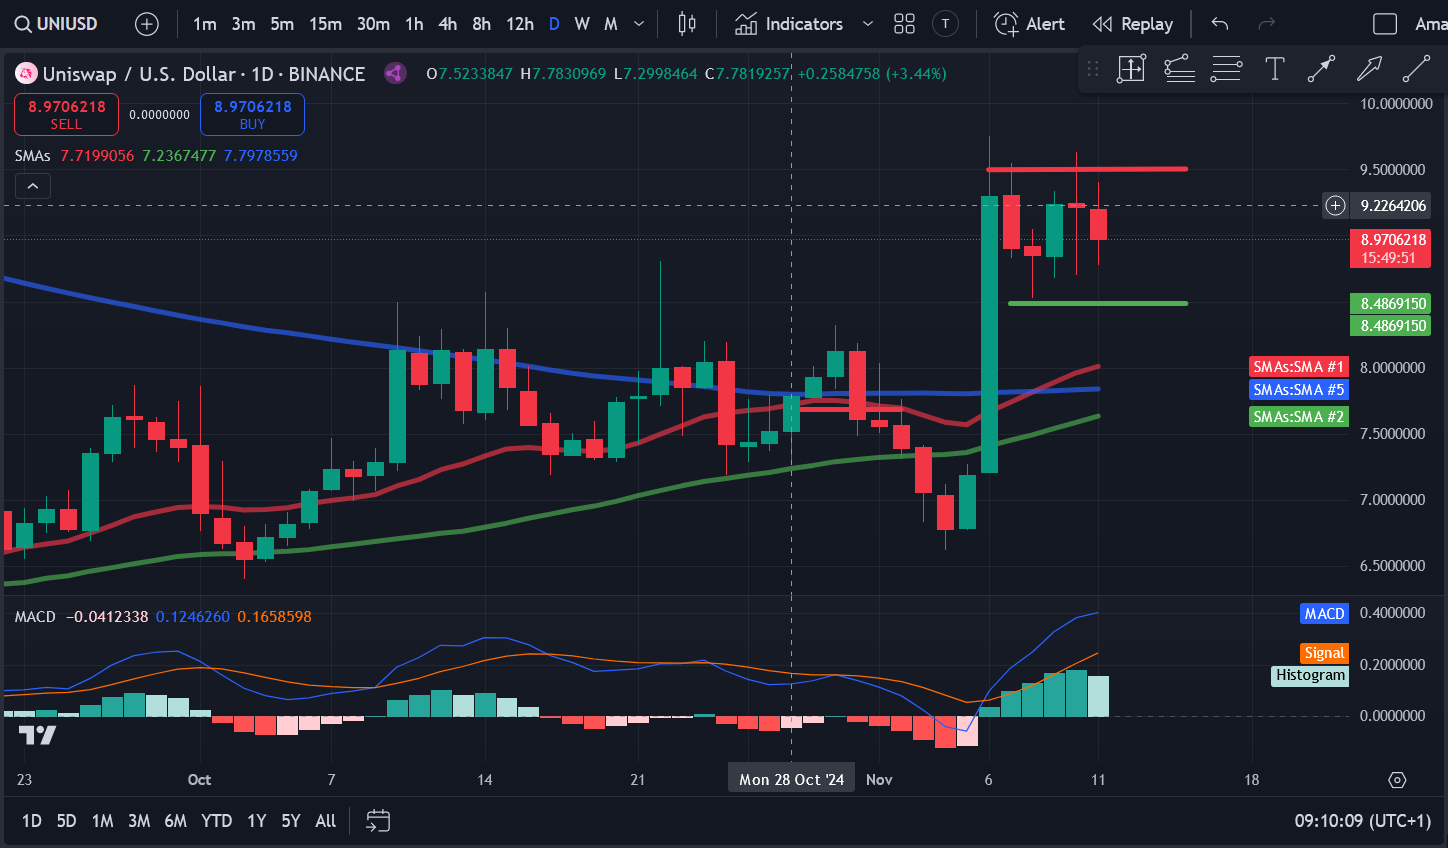The width and height of the screenshot is (1448, 848).
Task: Open the Indicators dialog
Action: coord(790,24)
